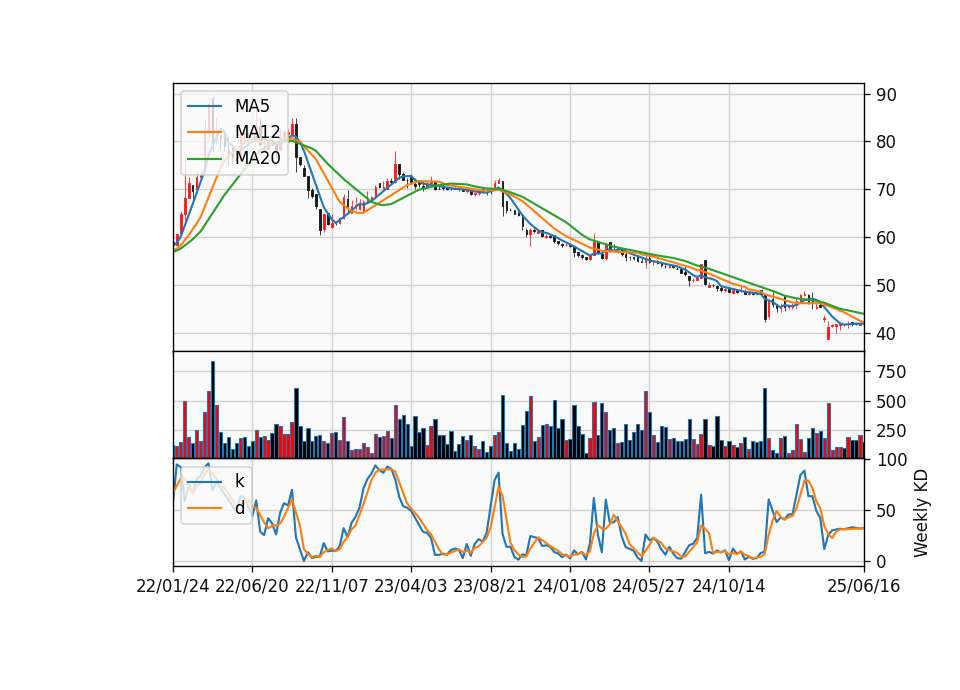Click the k legend label
This screenshot has width=960, height=690.
click(239, 481)
